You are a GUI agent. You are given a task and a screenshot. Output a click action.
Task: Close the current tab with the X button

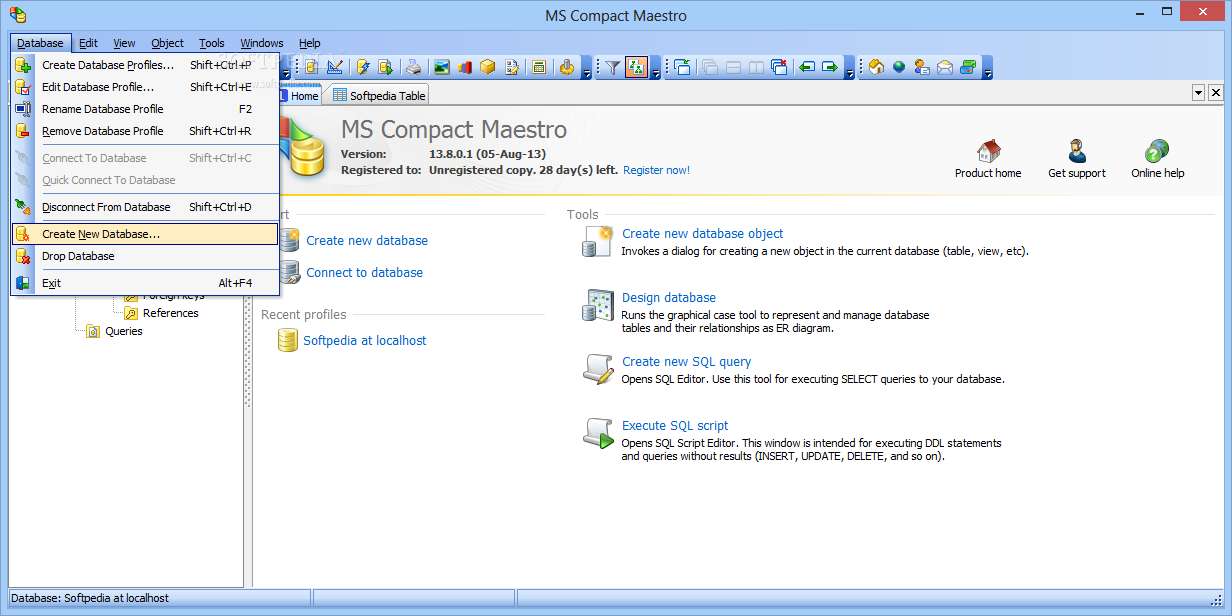pos(1216,93)
